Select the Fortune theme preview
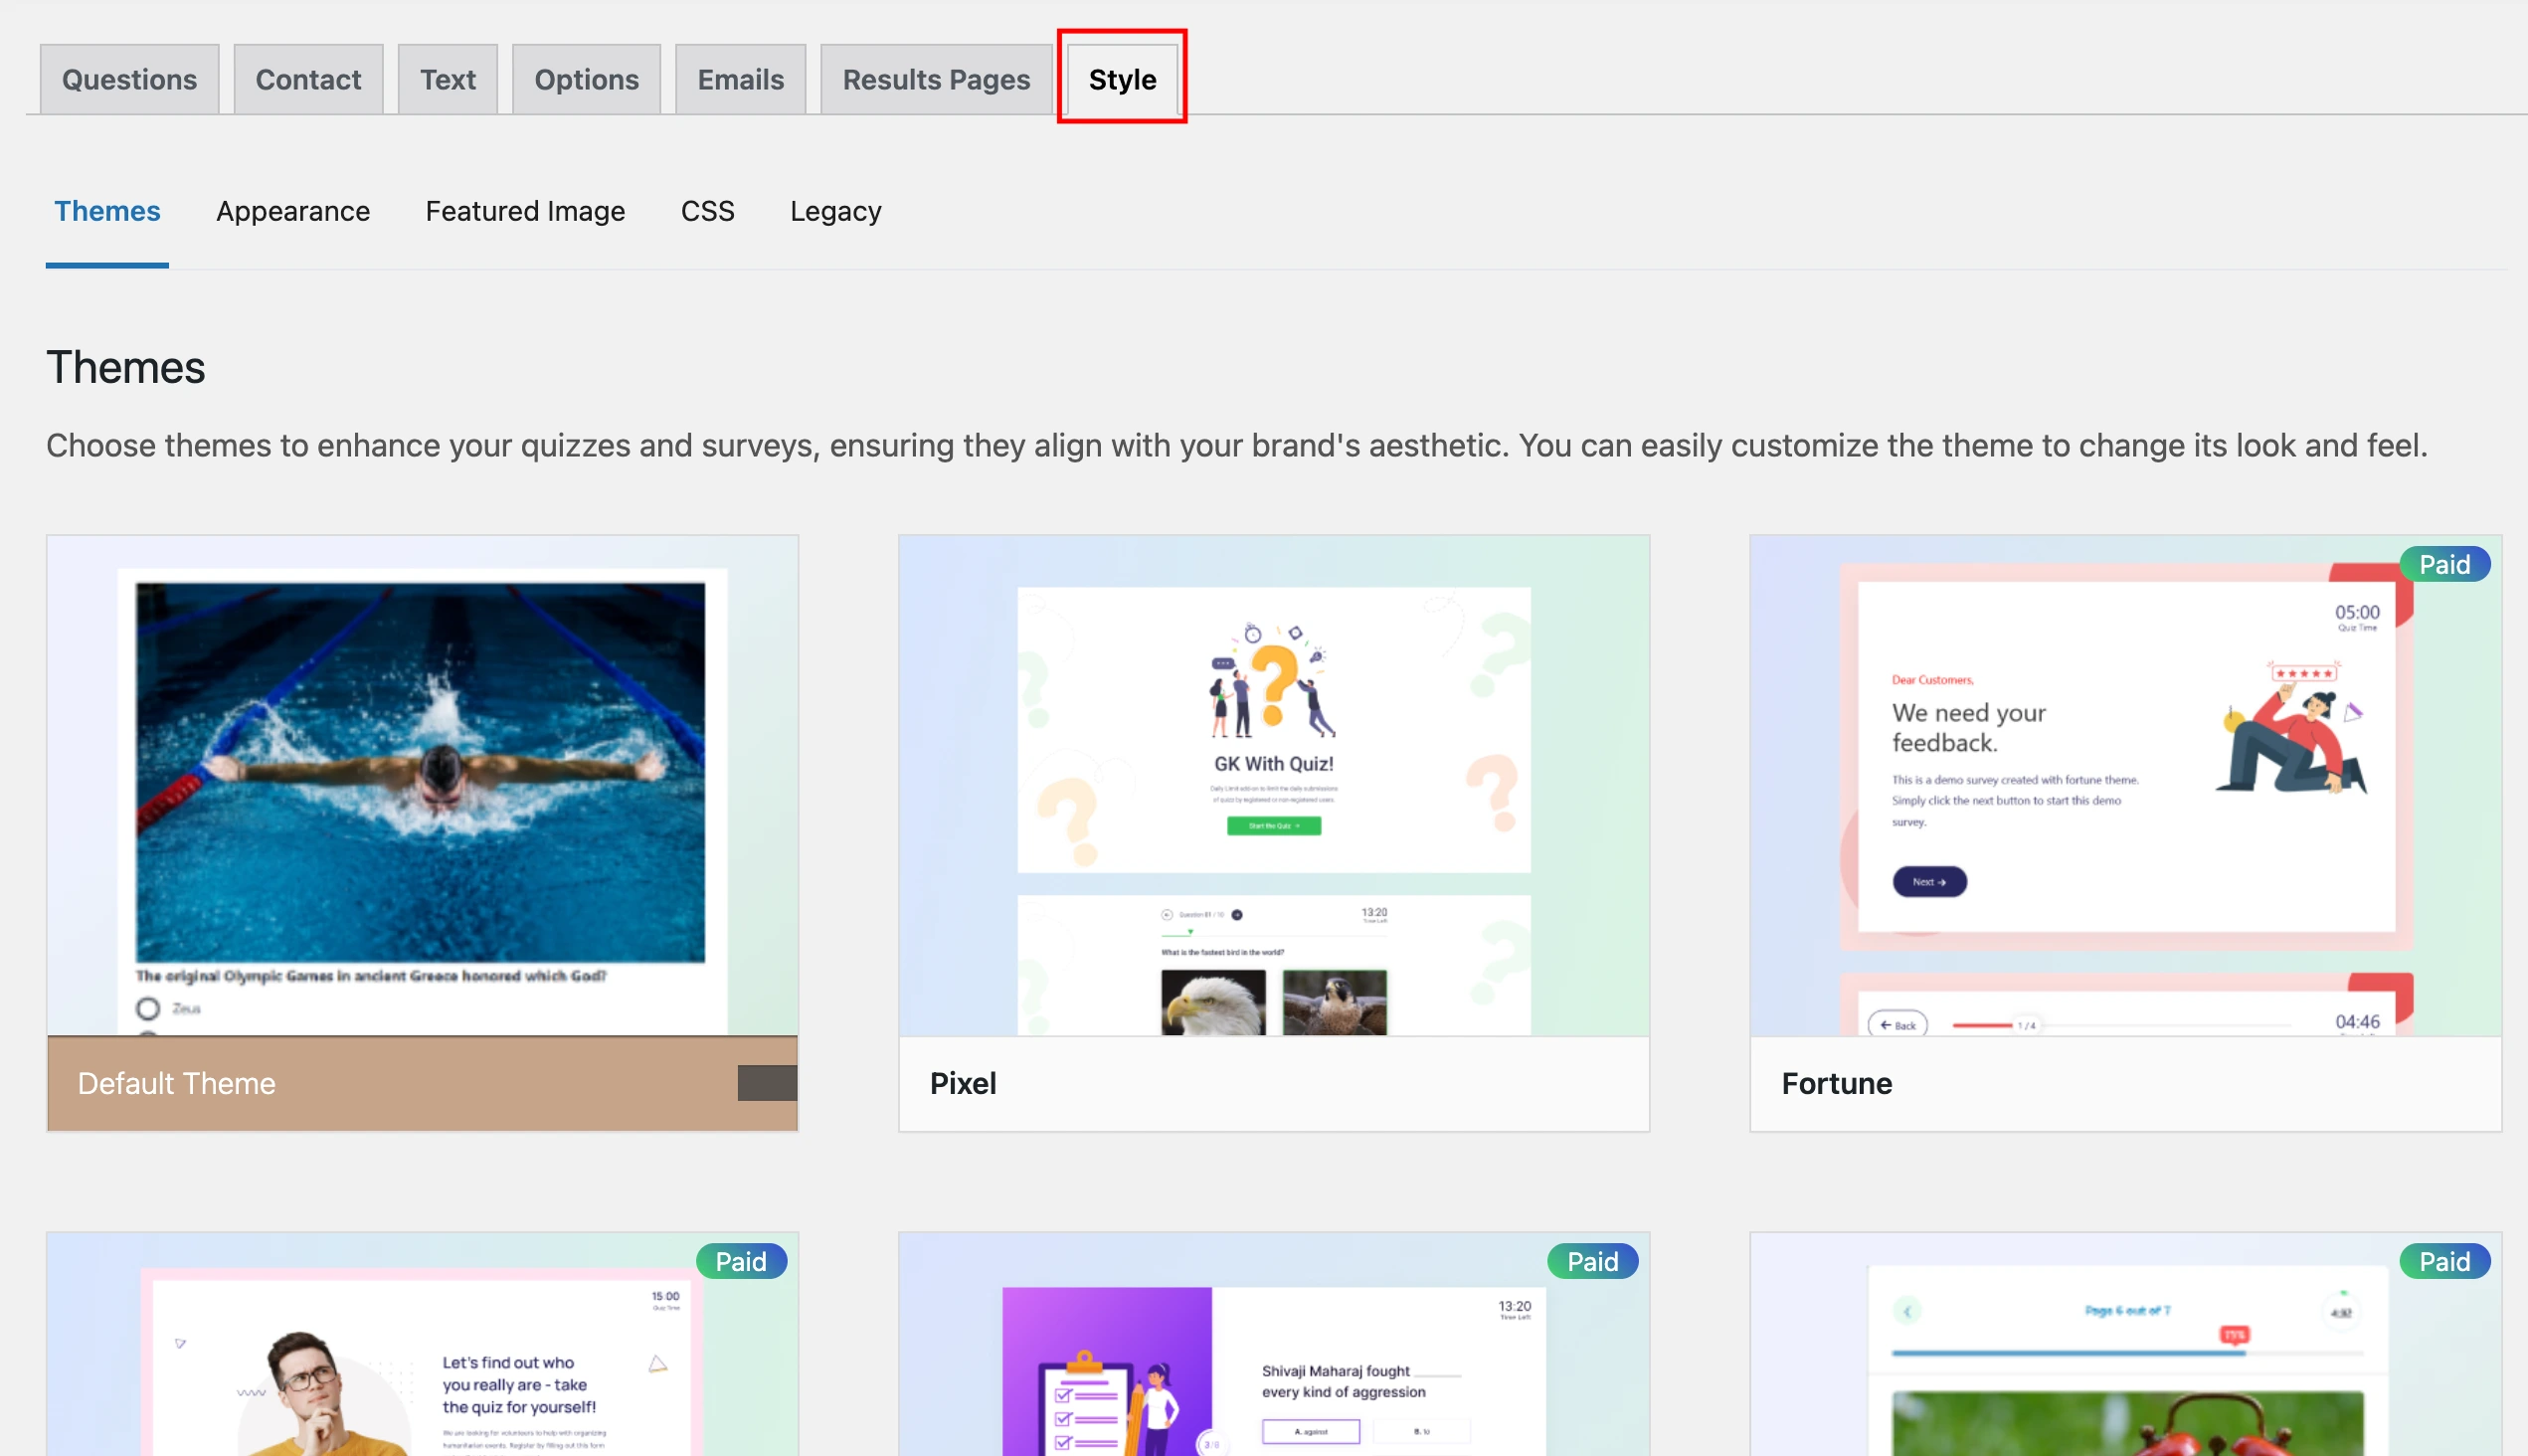Image resolution: width=2528 pixels, height=1456 pixels. pos(2124,785)
